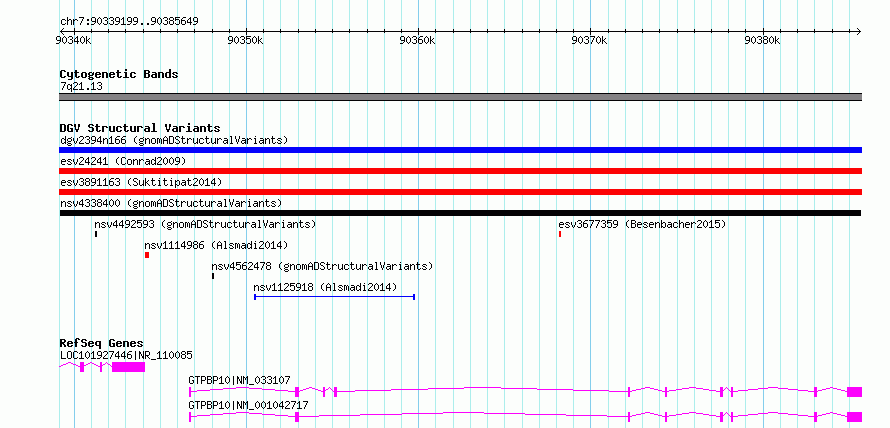This screenshot has height=428, width=890.
Task: Open the nsv1125918 (Alsmadi2014) label
Action: (x=325, y=287)
